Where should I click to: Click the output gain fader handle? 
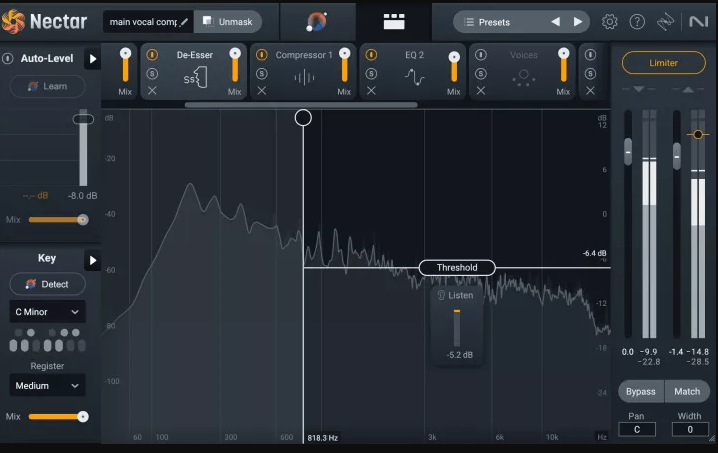pyautogui.click(x=676, y=156)
